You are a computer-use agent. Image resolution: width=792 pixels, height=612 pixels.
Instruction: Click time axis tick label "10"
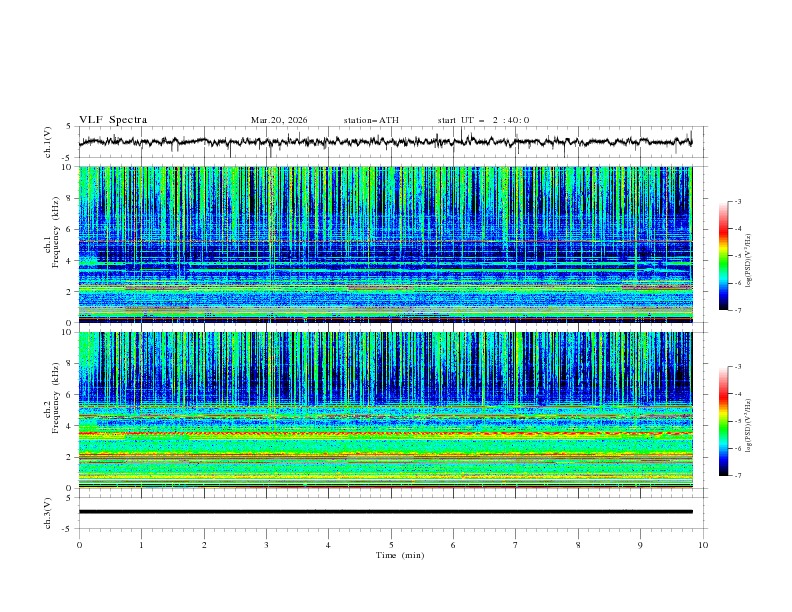click(703, 545)
